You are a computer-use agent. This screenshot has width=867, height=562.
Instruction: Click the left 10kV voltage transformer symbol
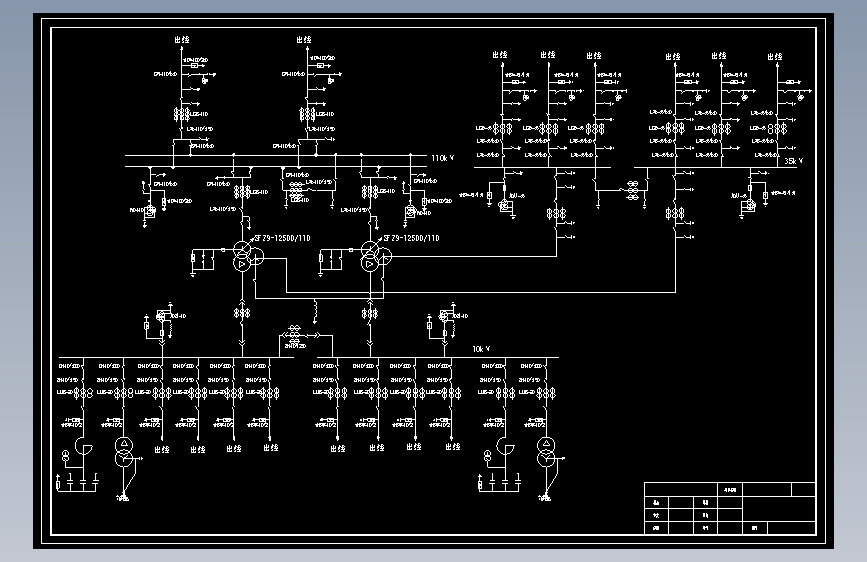pos(161,316)
